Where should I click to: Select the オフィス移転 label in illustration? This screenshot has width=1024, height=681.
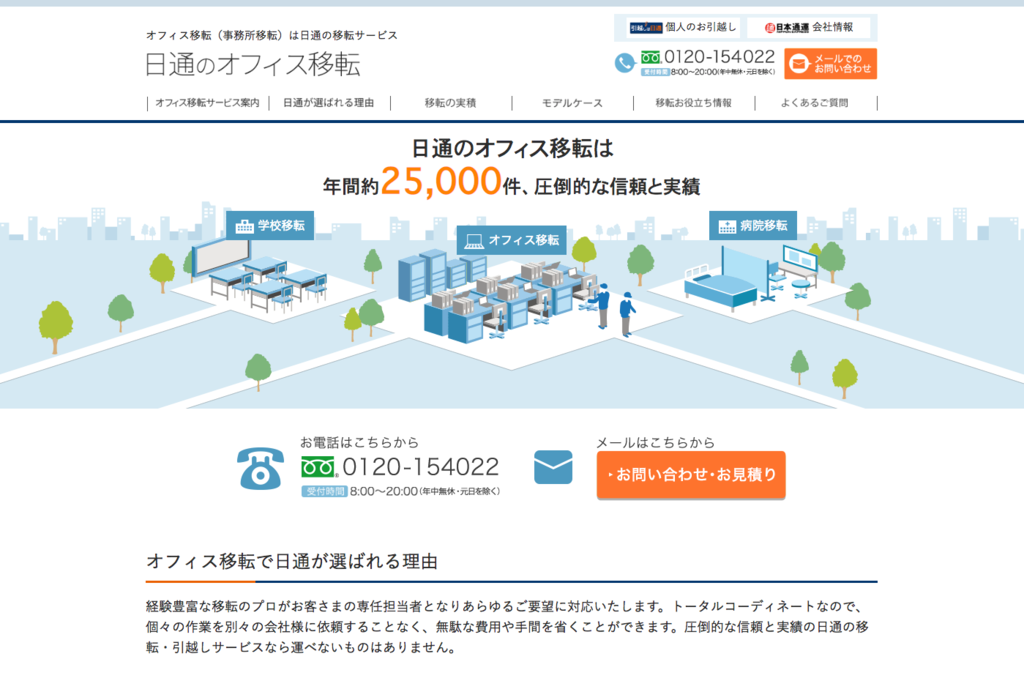[x=511, y=240]
